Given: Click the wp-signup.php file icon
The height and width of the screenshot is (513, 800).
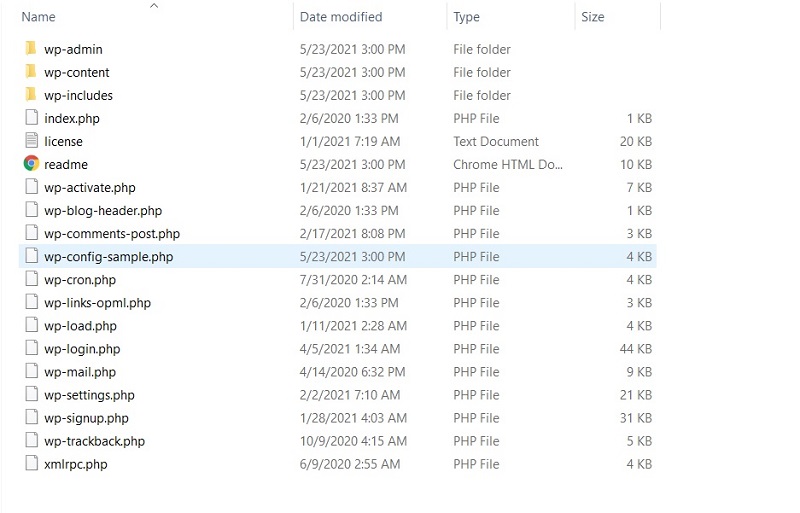Looking at the screenshot, I should coord(32,417).
